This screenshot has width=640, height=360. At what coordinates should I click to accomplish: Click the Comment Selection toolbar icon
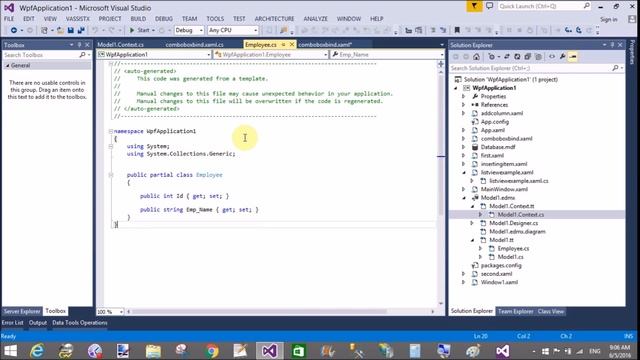point(433,30)
